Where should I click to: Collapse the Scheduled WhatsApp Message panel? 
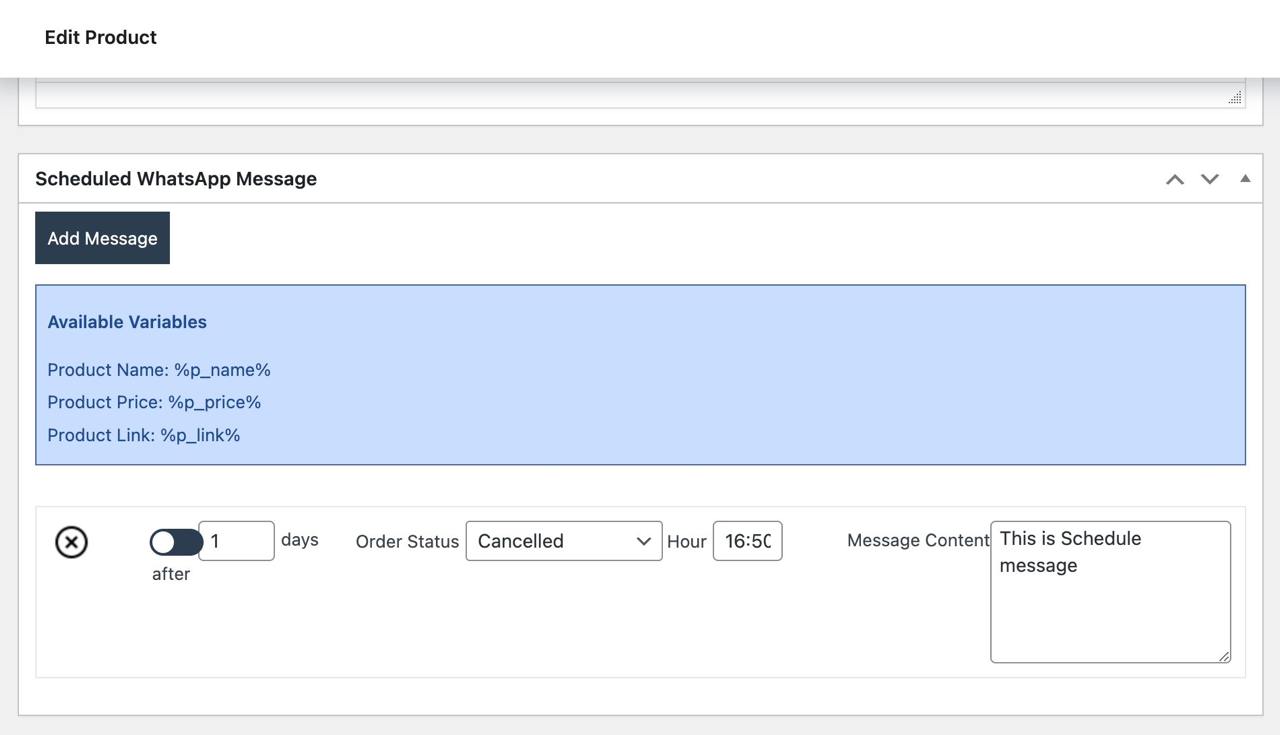pyautogui.click(x=1245, y=179)
